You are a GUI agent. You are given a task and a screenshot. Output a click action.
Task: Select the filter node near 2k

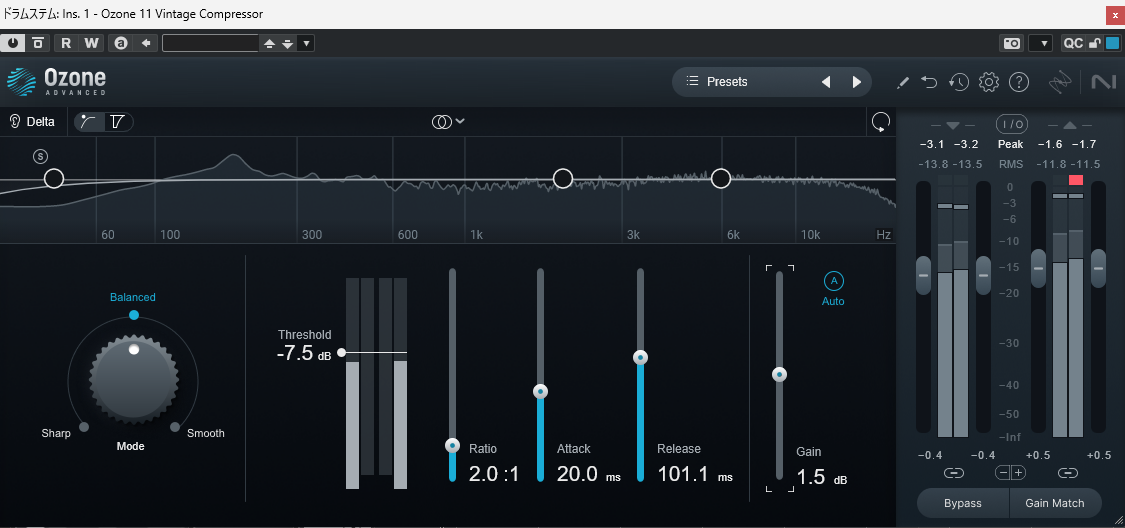563,179
